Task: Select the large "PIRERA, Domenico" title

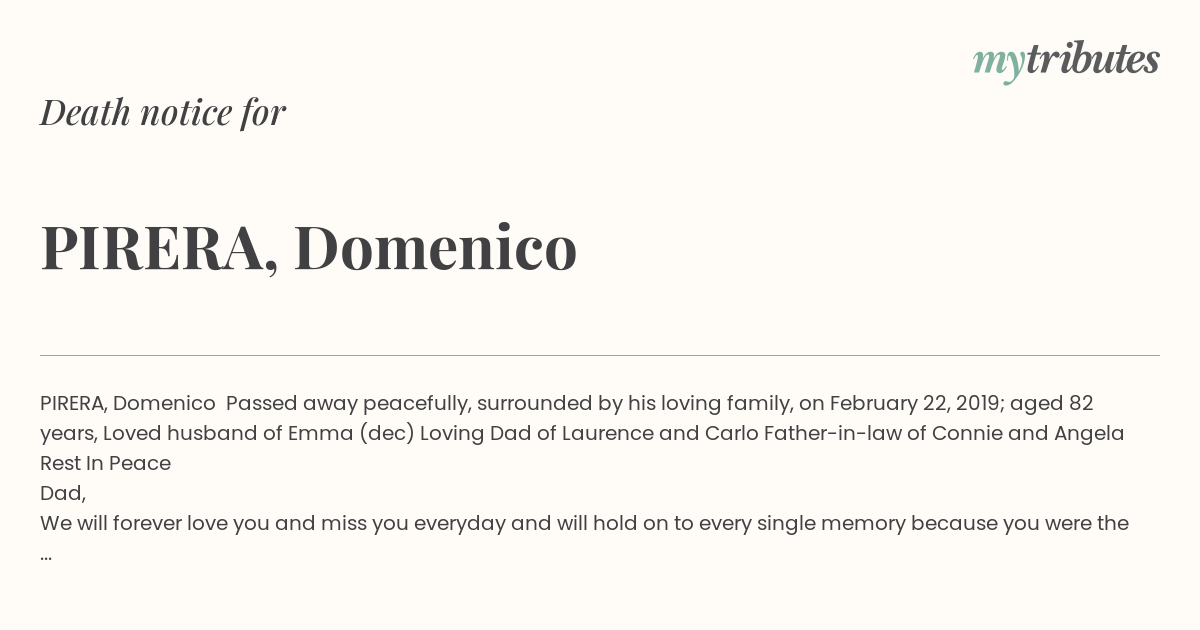Action: (x=308, y=248)
